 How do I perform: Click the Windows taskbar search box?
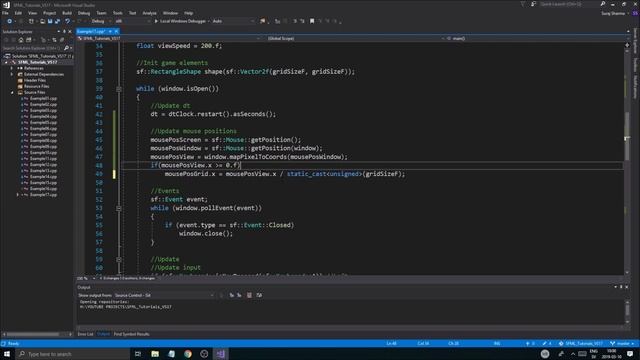pos(73,354)
